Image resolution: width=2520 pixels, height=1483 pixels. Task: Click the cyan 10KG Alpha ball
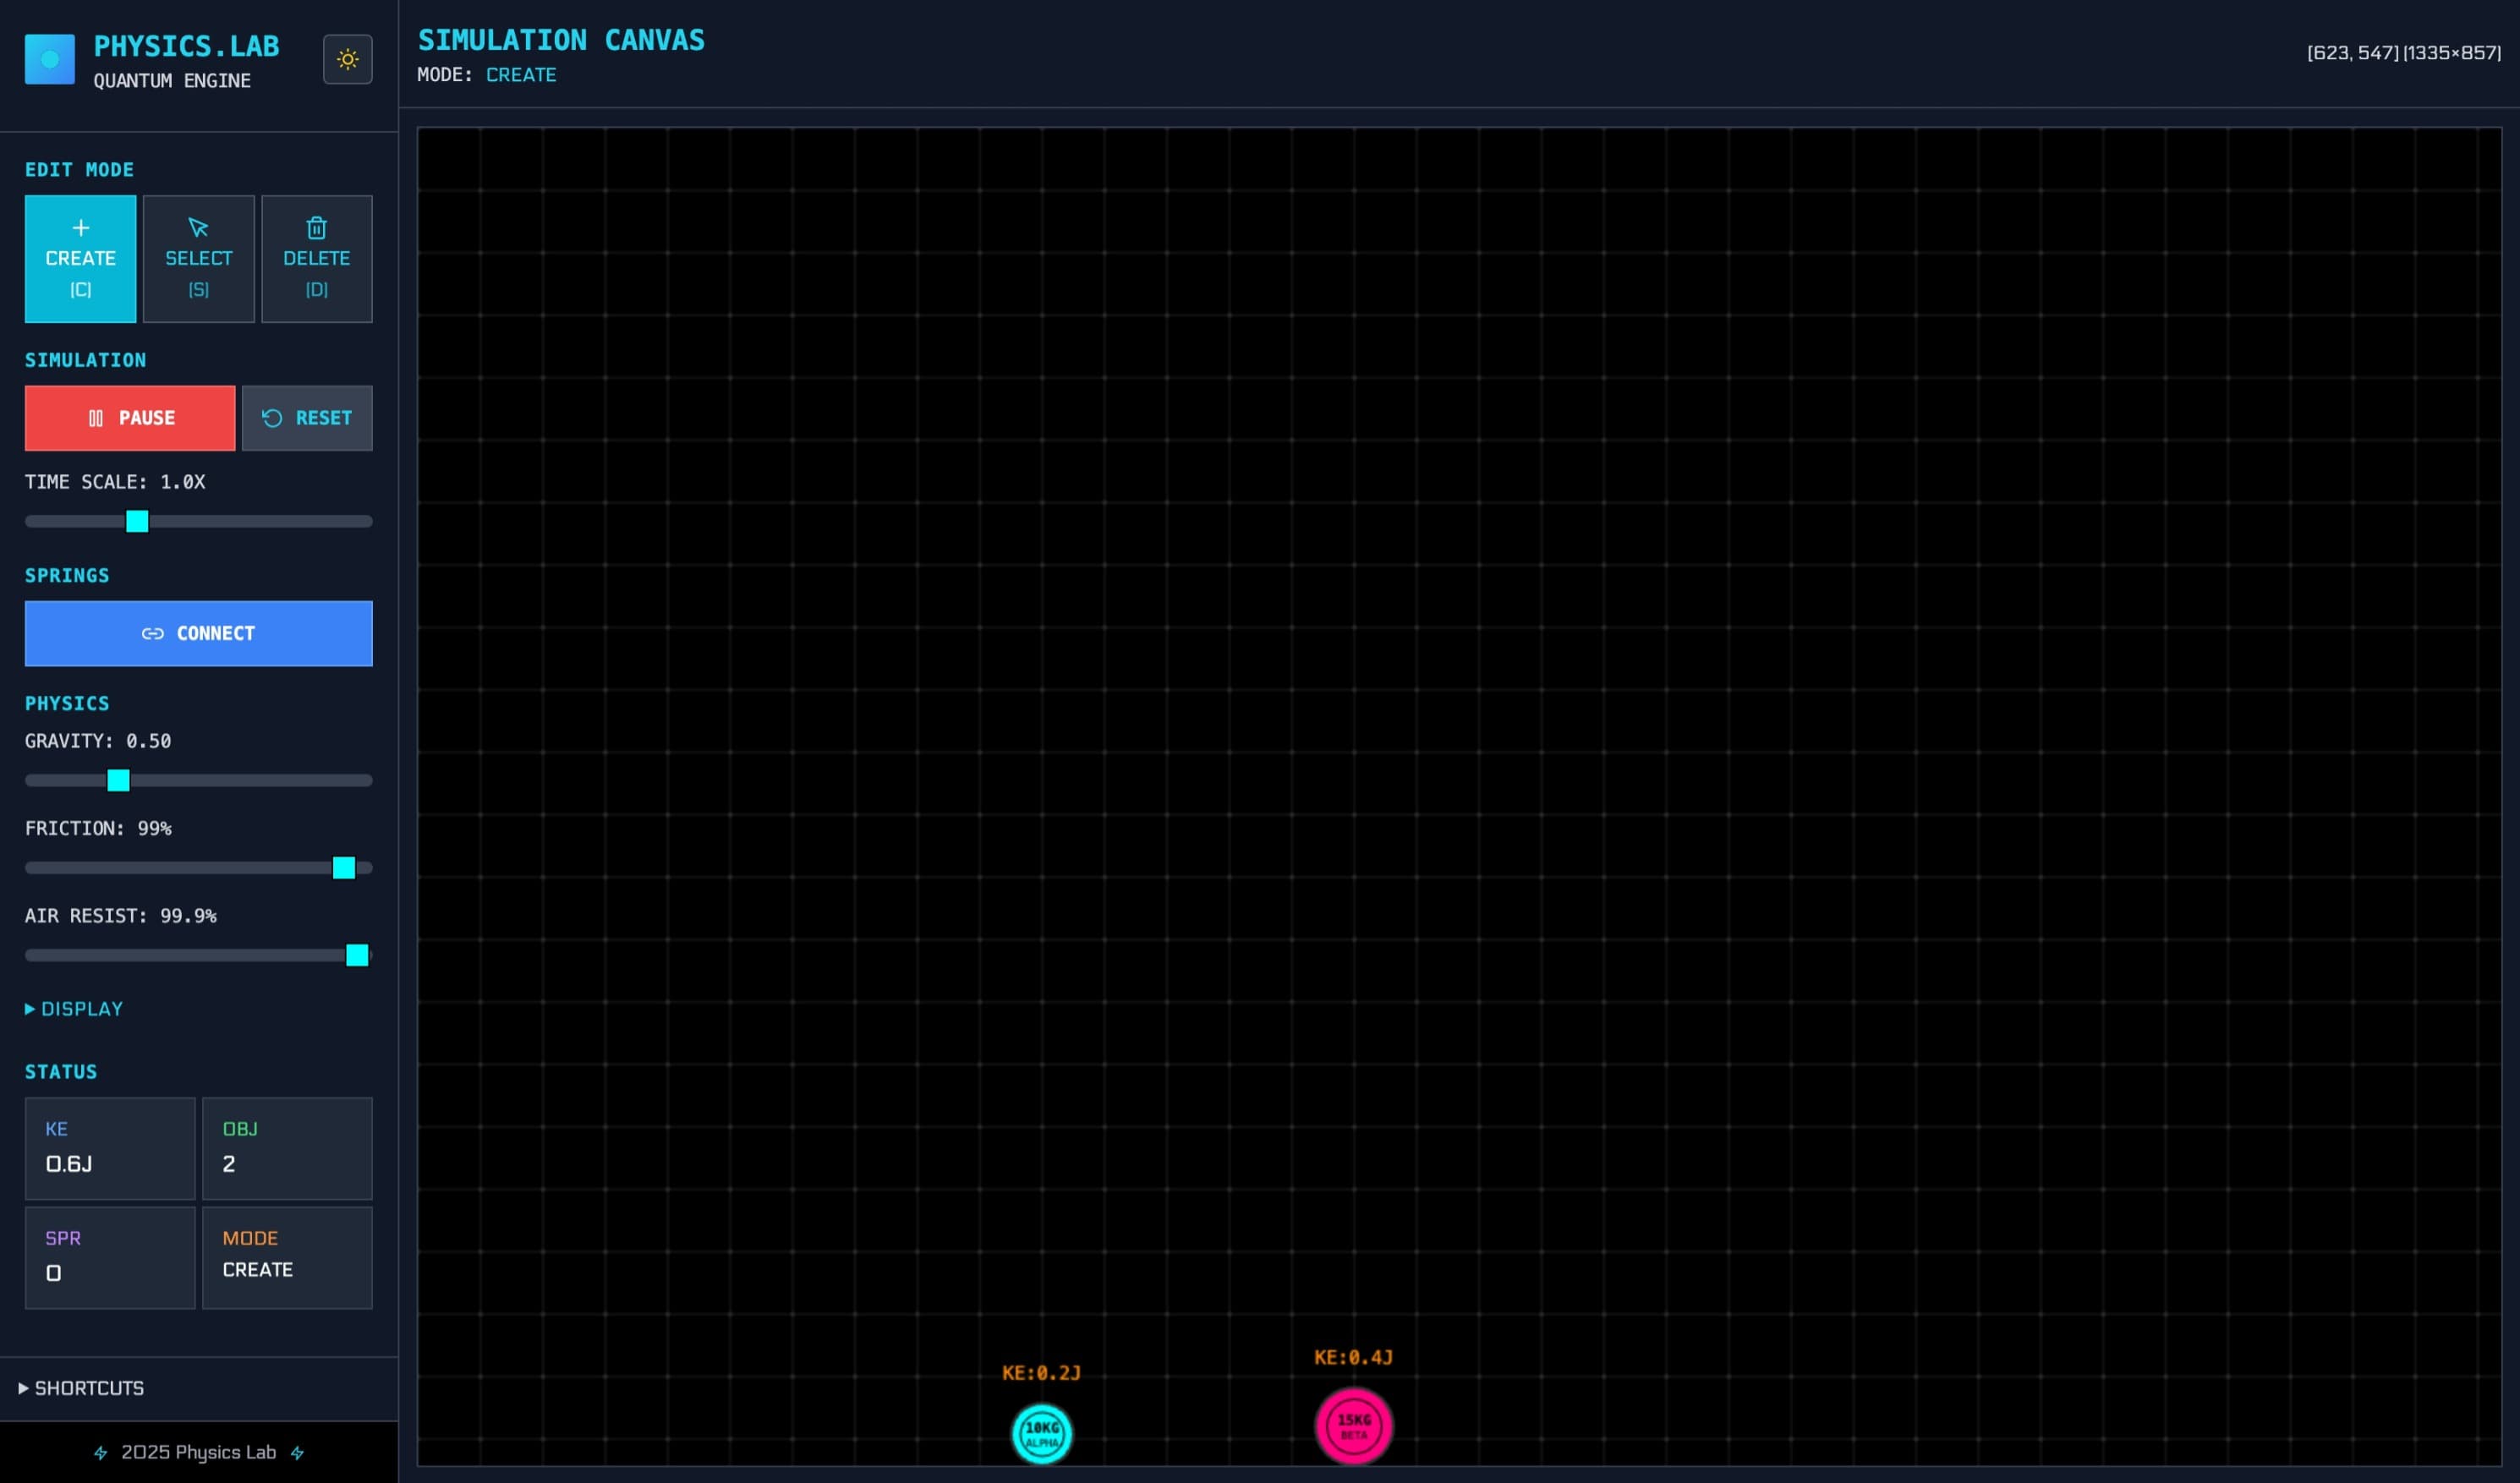[x=1041, y=1433]
